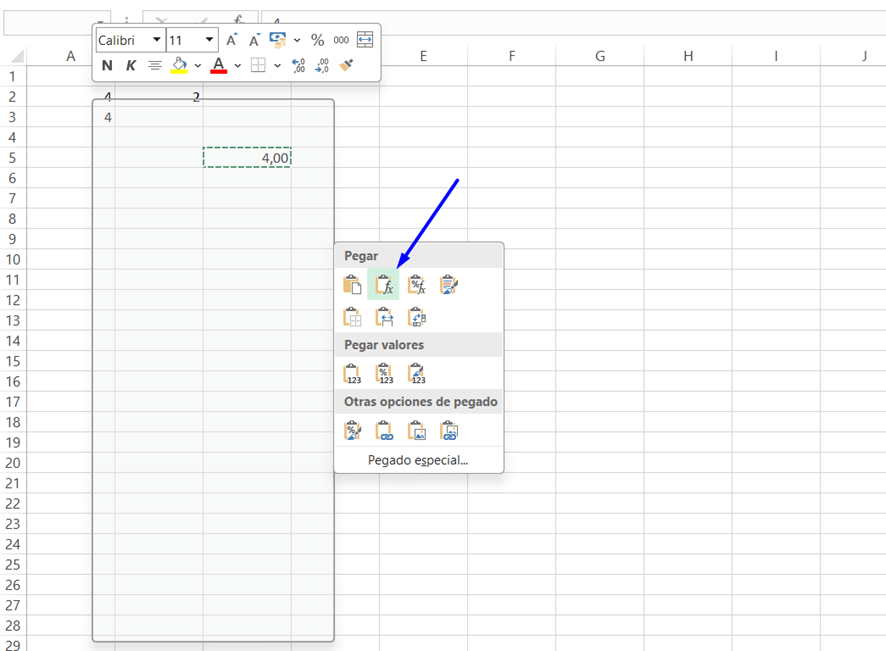Toggle bold (N) formatting
The width and height of the screenshot is (886, 651).
107,65
